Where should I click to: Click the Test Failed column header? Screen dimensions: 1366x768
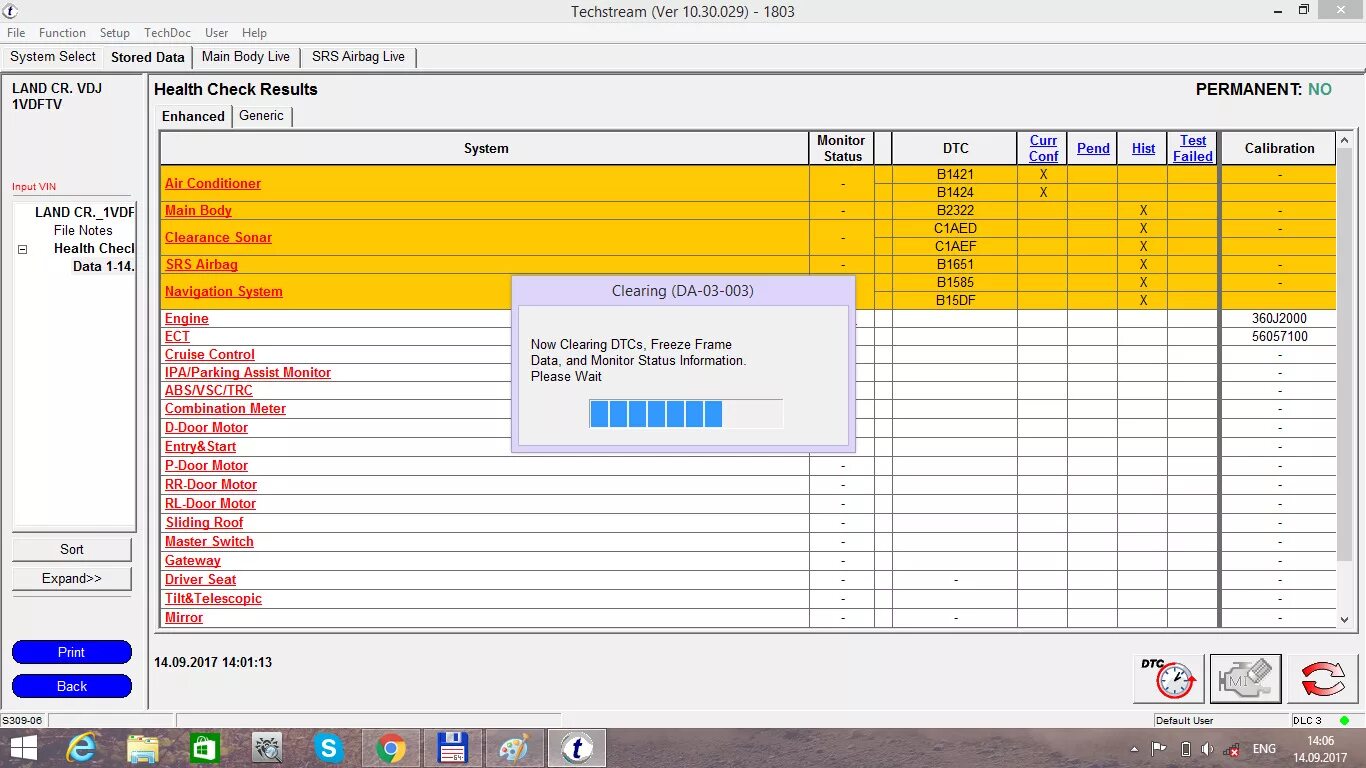(x=1193, y=148)
